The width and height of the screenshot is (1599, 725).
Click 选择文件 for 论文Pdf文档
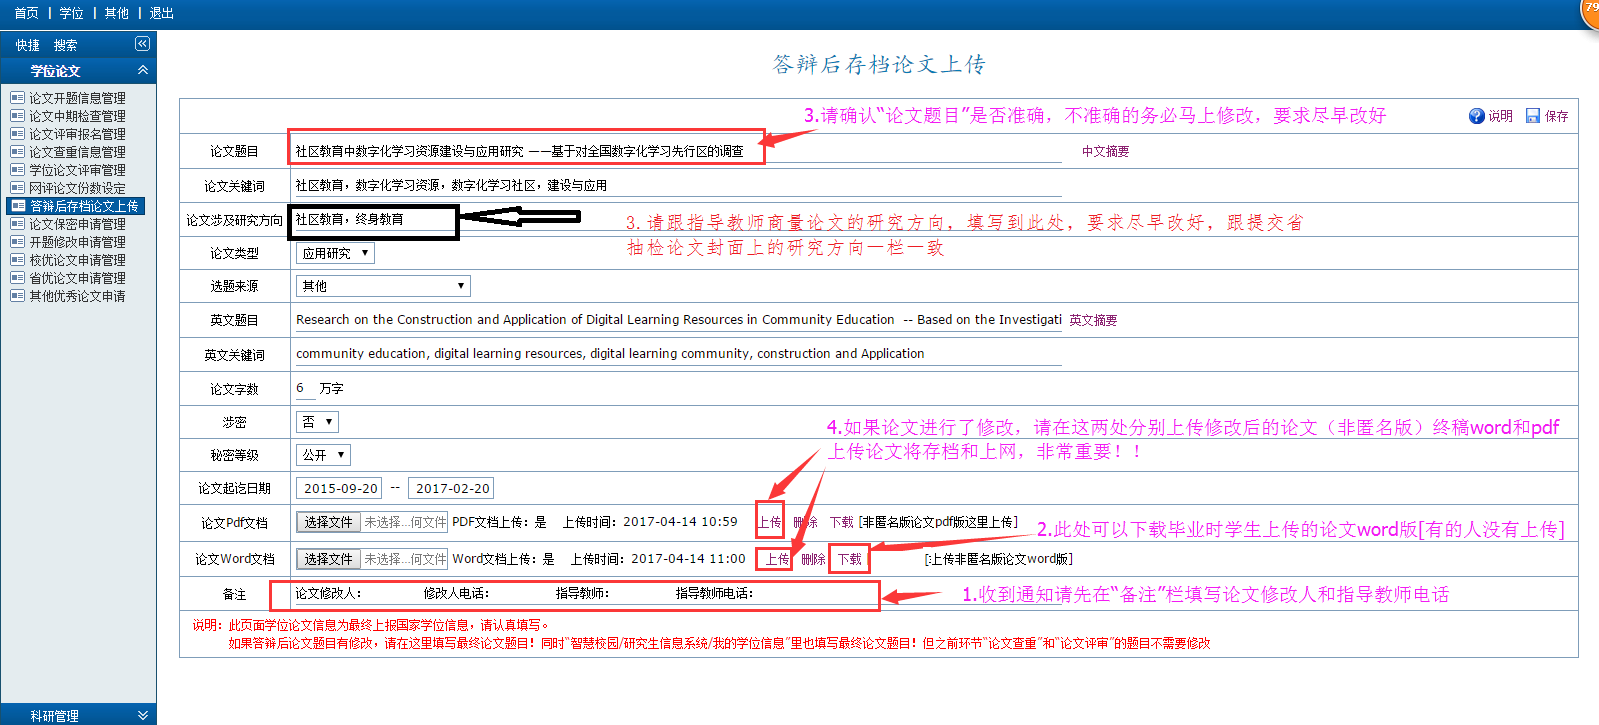pyautogui.click(x=328, y=522)
